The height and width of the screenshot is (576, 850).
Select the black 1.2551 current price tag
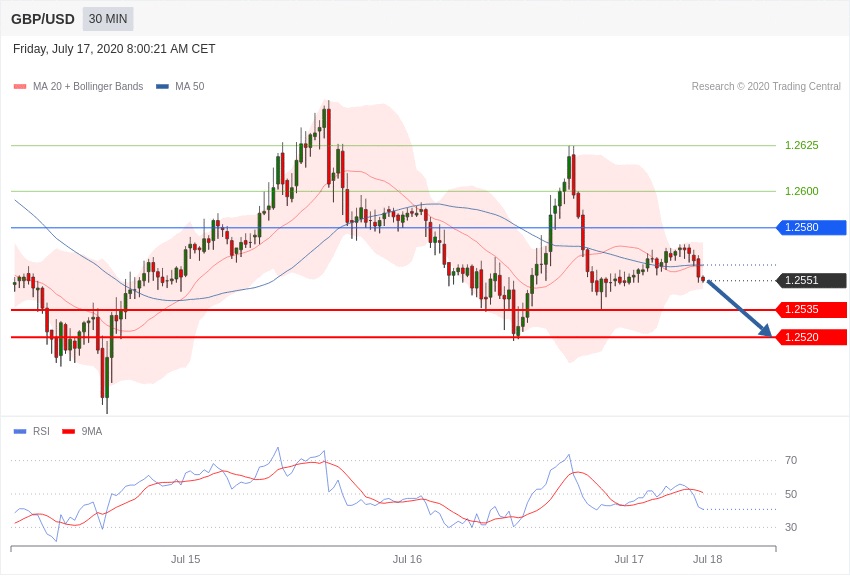[812, 281]
